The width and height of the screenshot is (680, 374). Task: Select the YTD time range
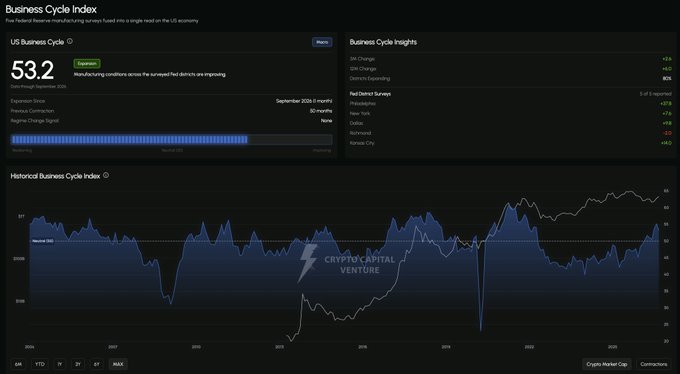(40, 364)
